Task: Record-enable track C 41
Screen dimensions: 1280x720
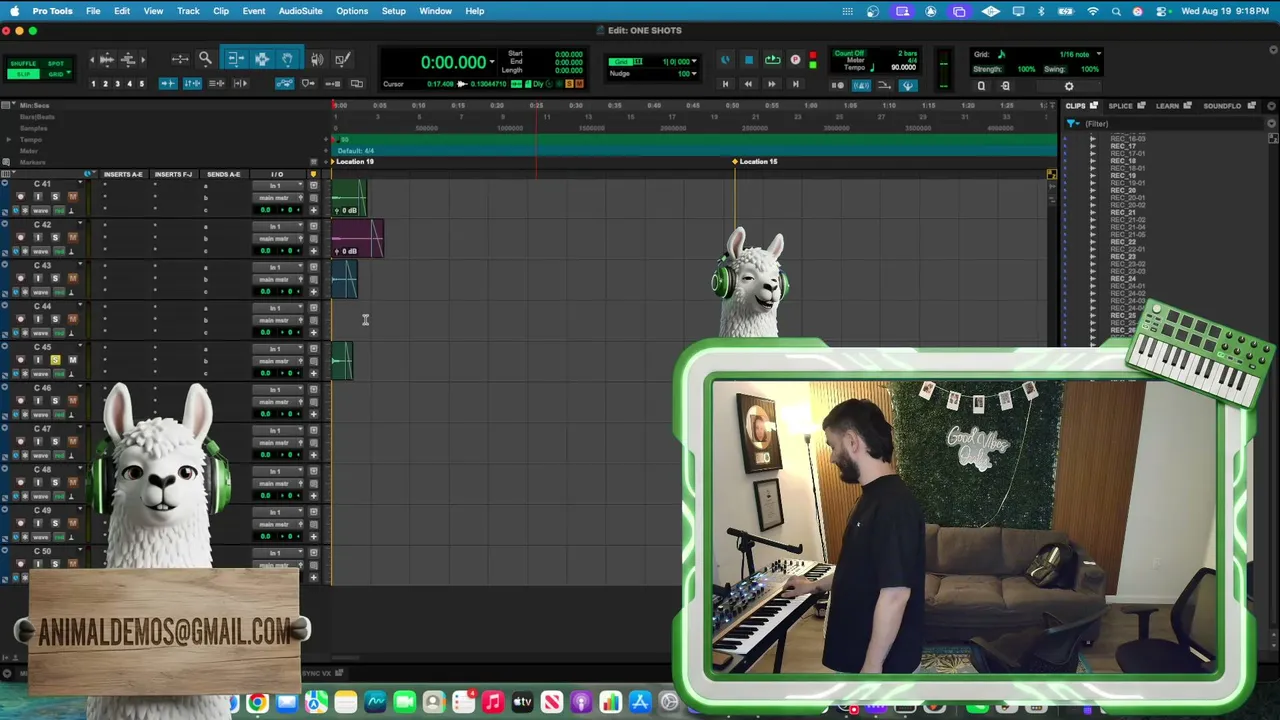Action: [20, 197]
